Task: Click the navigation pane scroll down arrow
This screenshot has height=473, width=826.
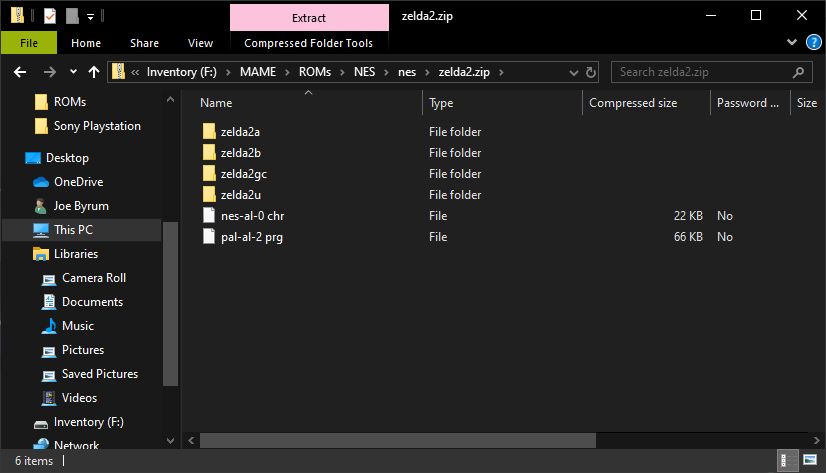Action: [170, 441]
